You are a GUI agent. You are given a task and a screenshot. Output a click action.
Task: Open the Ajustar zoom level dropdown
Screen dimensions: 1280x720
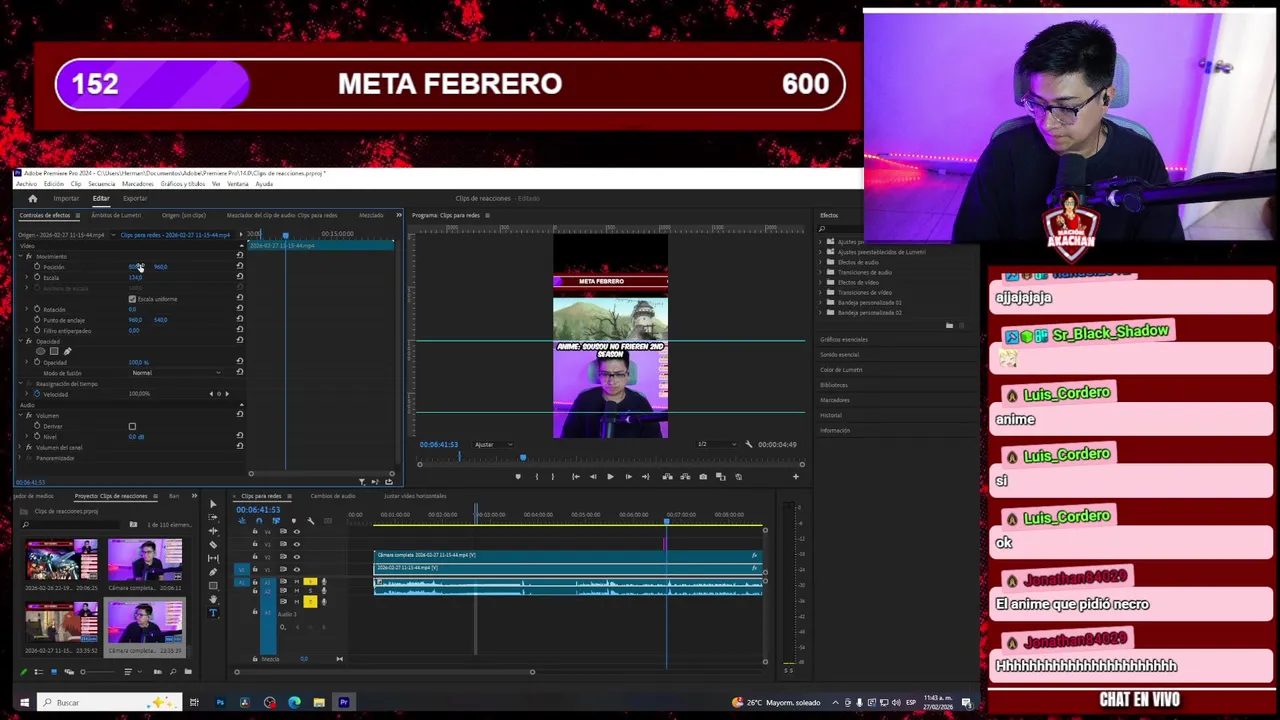[x=493, y=444]
